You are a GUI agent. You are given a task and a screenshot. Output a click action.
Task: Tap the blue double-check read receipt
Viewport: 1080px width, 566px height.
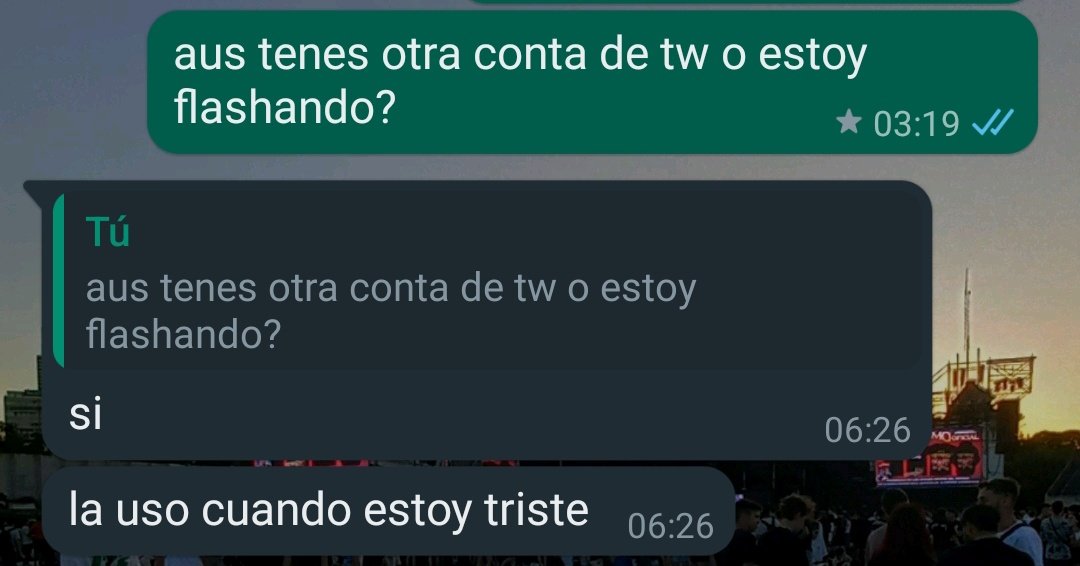(x=992, y=123)
